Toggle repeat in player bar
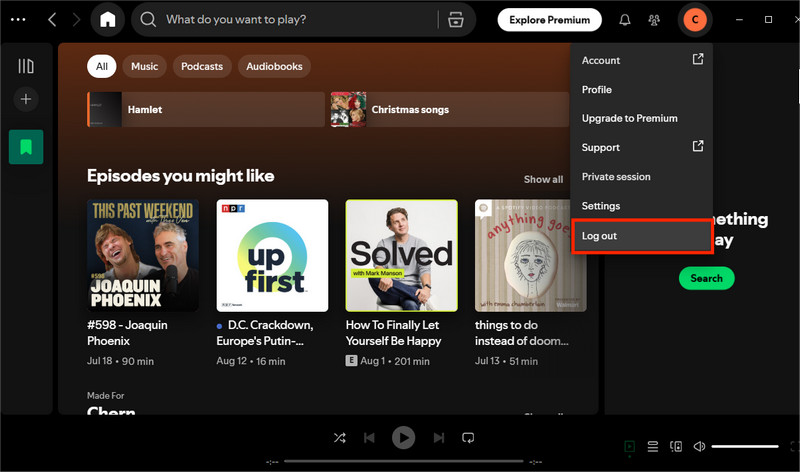 pyautogui.click(x=468, y=438)
